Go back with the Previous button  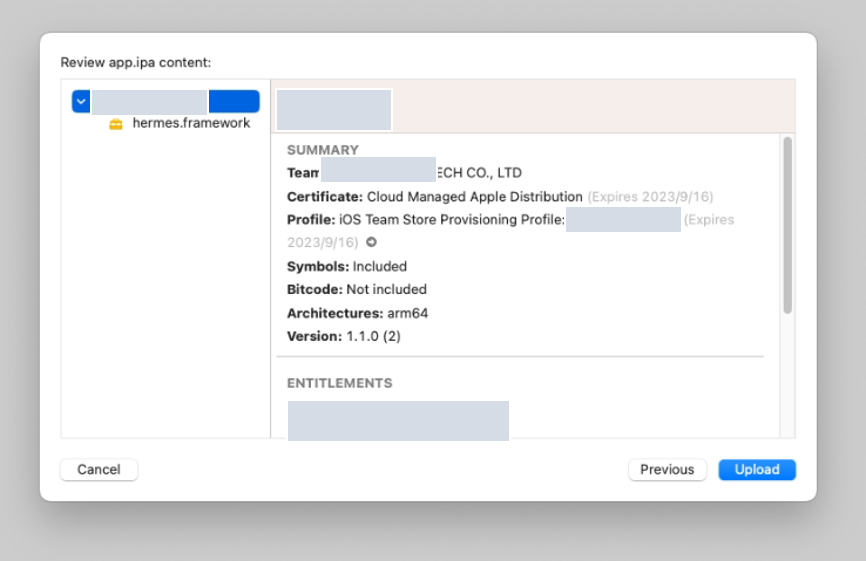[x=667, y=470]
